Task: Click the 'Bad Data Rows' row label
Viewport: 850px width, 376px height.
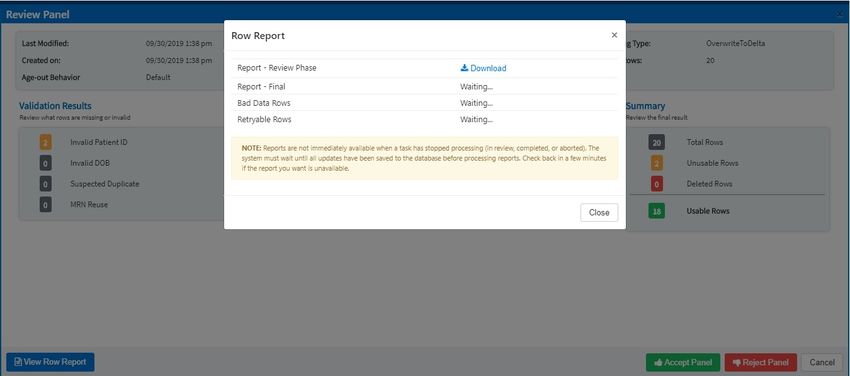Action: click(x=263, y=103)
